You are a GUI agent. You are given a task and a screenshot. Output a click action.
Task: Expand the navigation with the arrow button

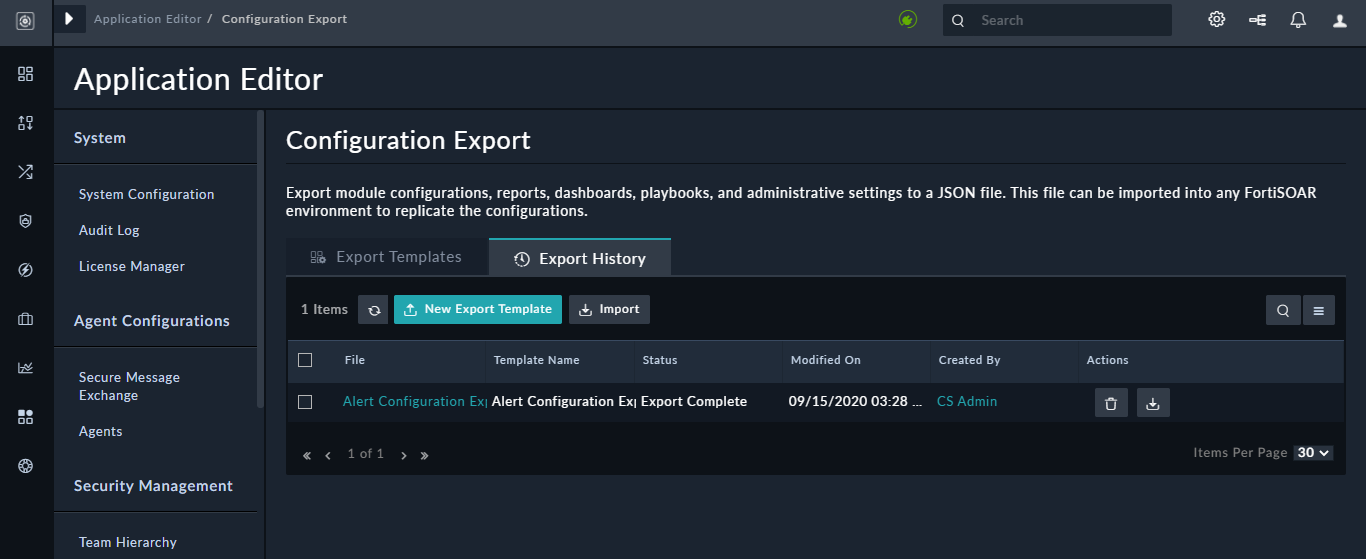pos(69,19)
